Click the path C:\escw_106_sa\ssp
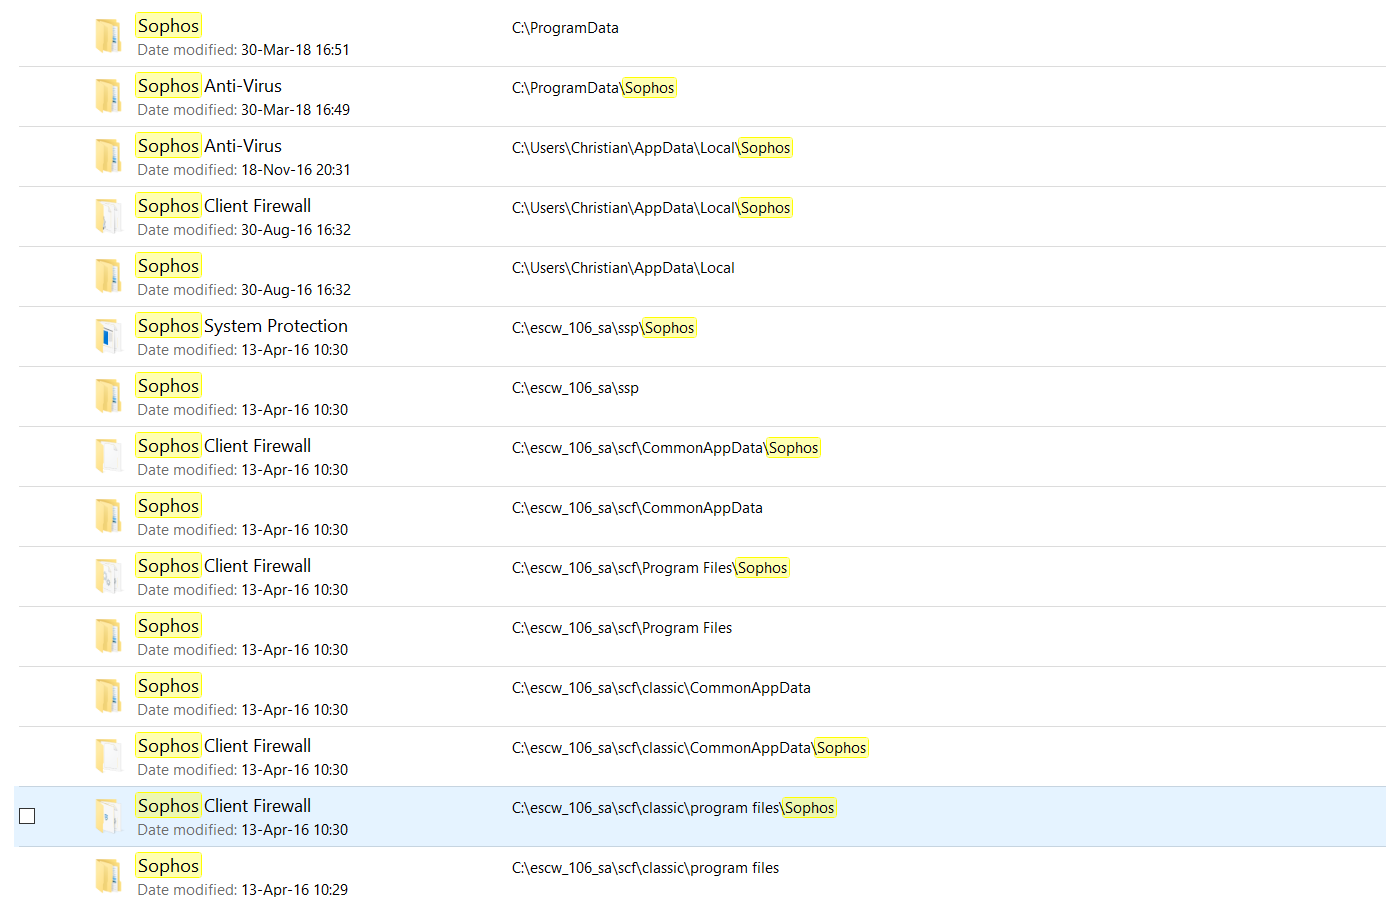Screen dimensions: 1386x903 click(575, 388)
